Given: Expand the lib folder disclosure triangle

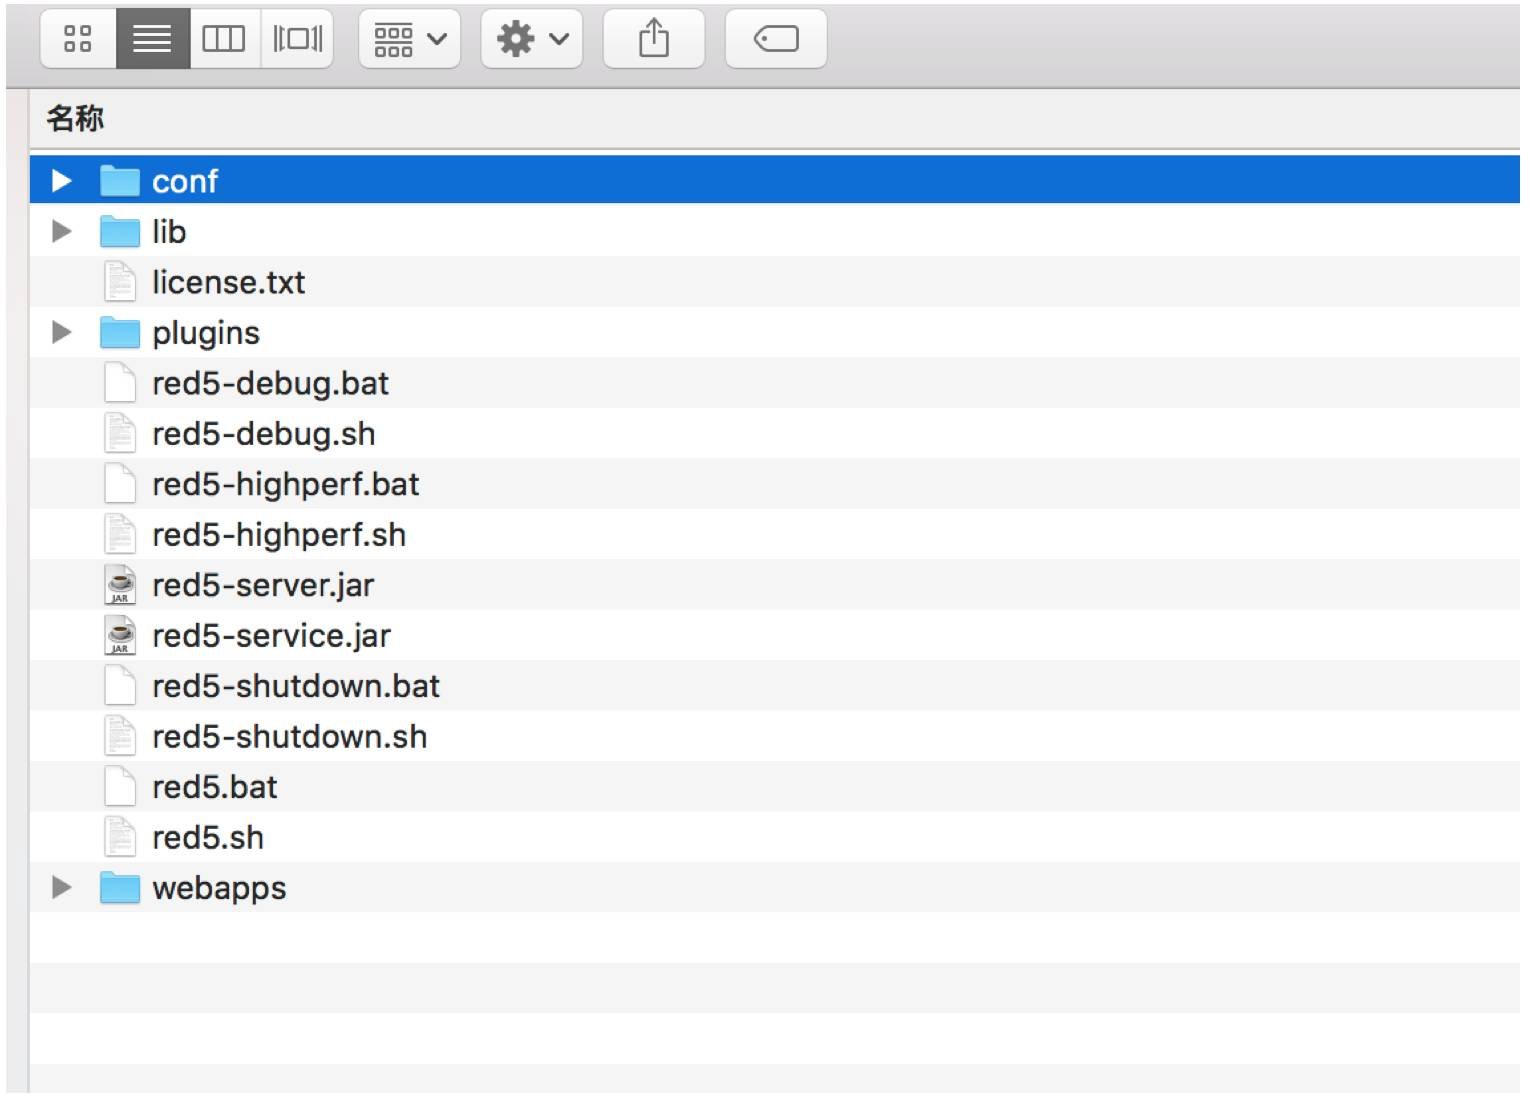Looking at the screenshot, I should pyautogui.click(x=62, y=231).
